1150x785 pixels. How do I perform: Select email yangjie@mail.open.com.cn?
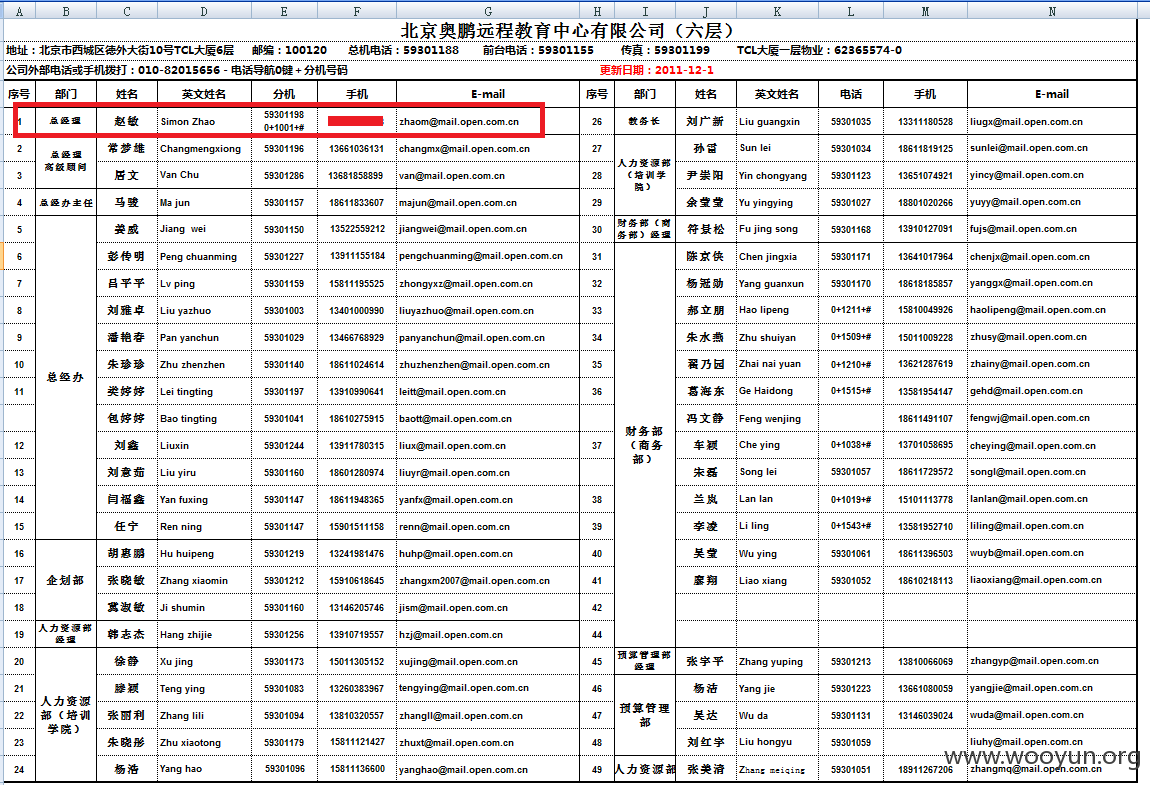1031,688
